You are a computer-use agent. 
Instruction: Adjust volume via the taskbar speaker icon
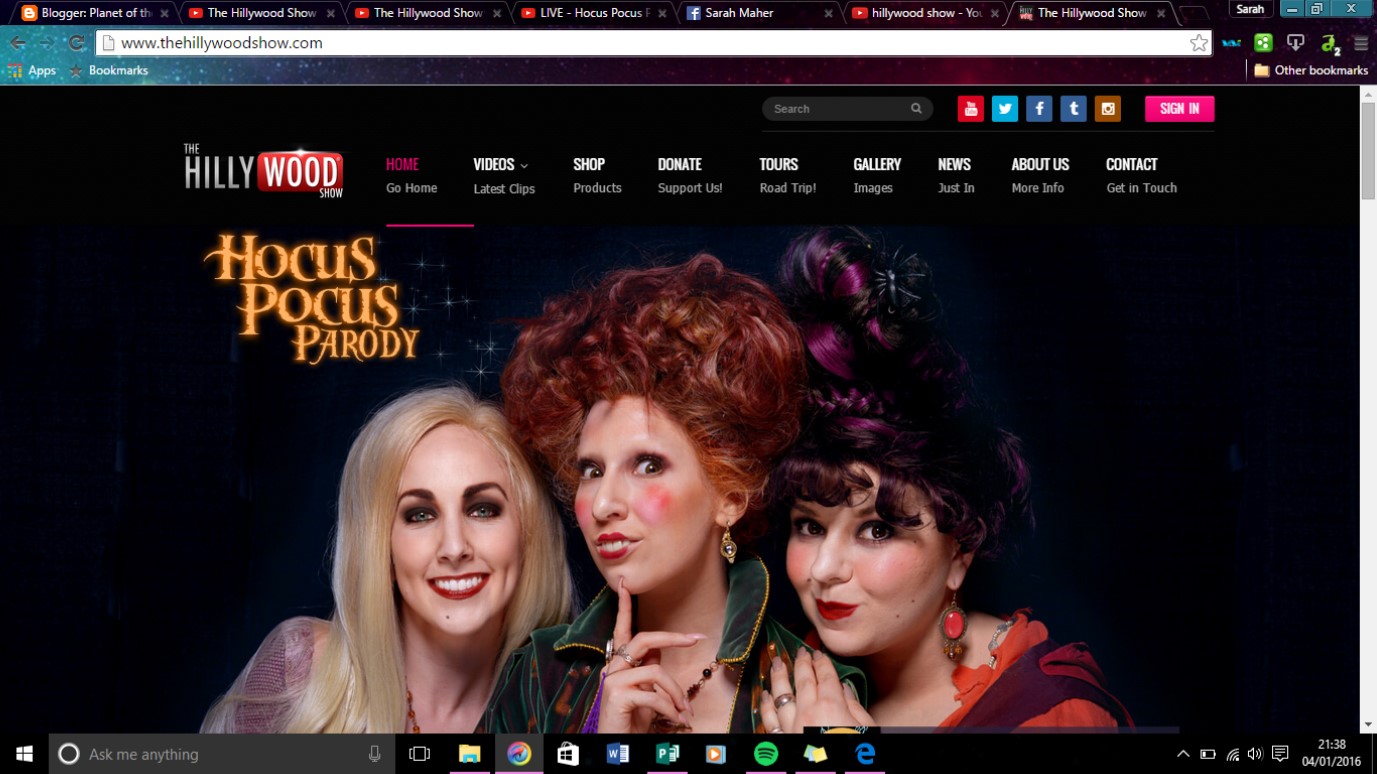(1256, 753)
